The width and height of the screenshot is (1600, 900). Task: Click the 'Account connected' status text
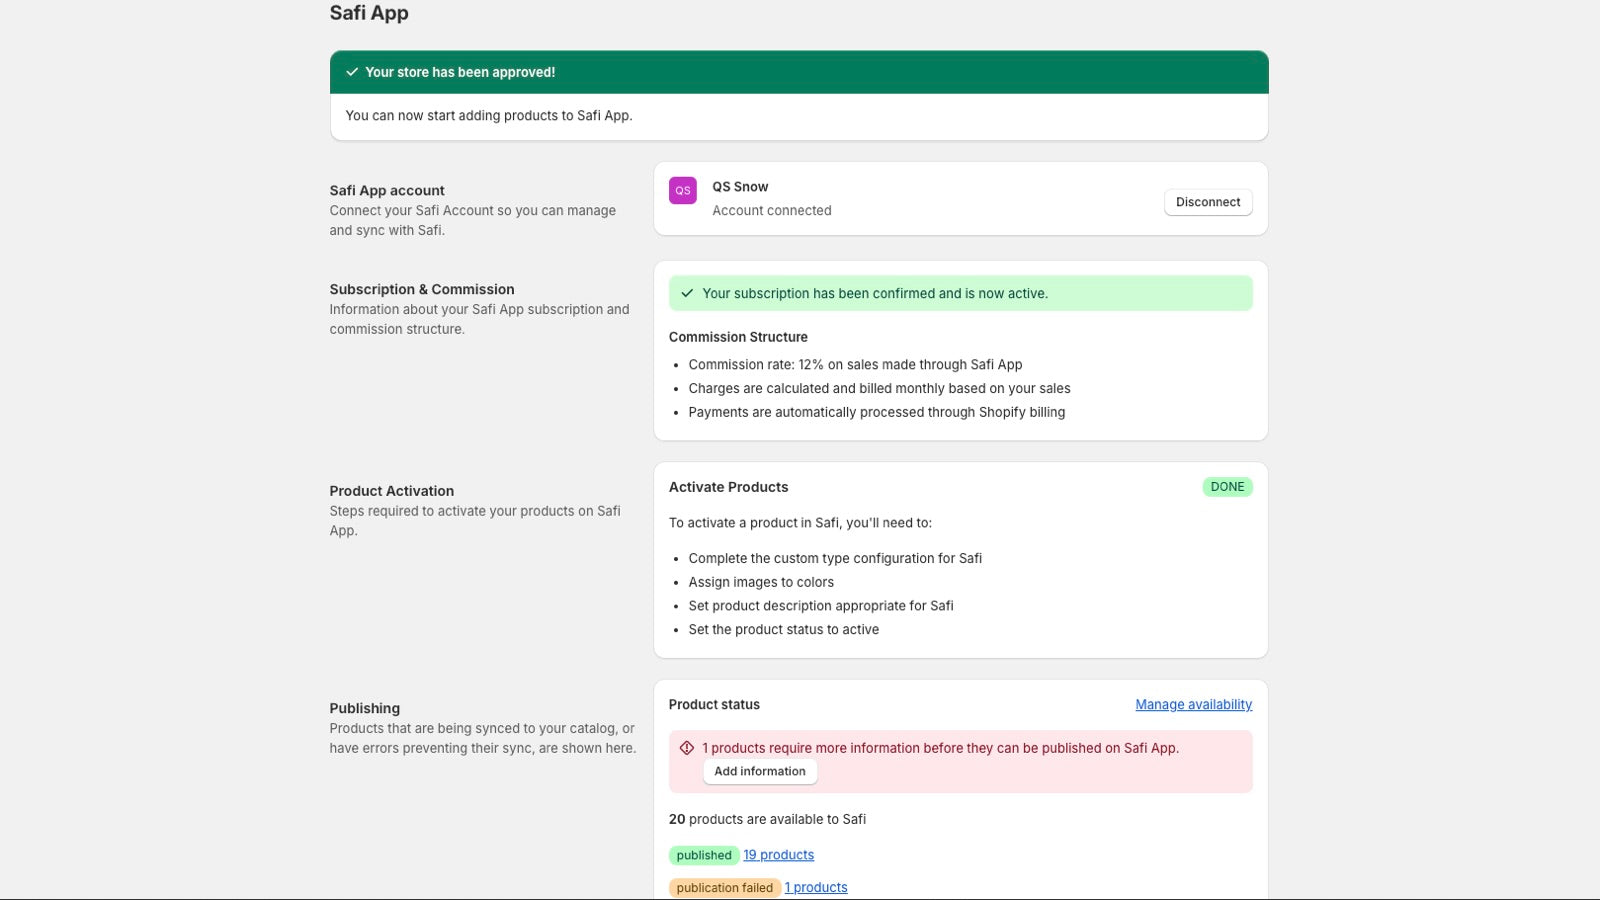[772, 211]
